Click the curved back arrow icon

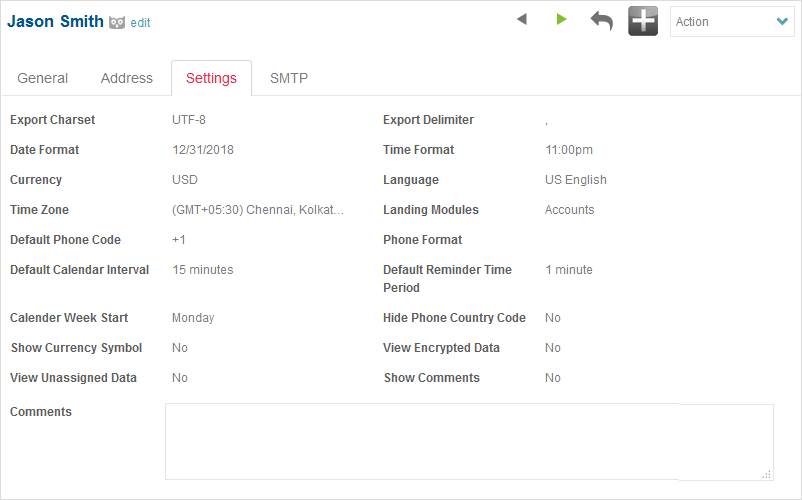pos(602,21)
